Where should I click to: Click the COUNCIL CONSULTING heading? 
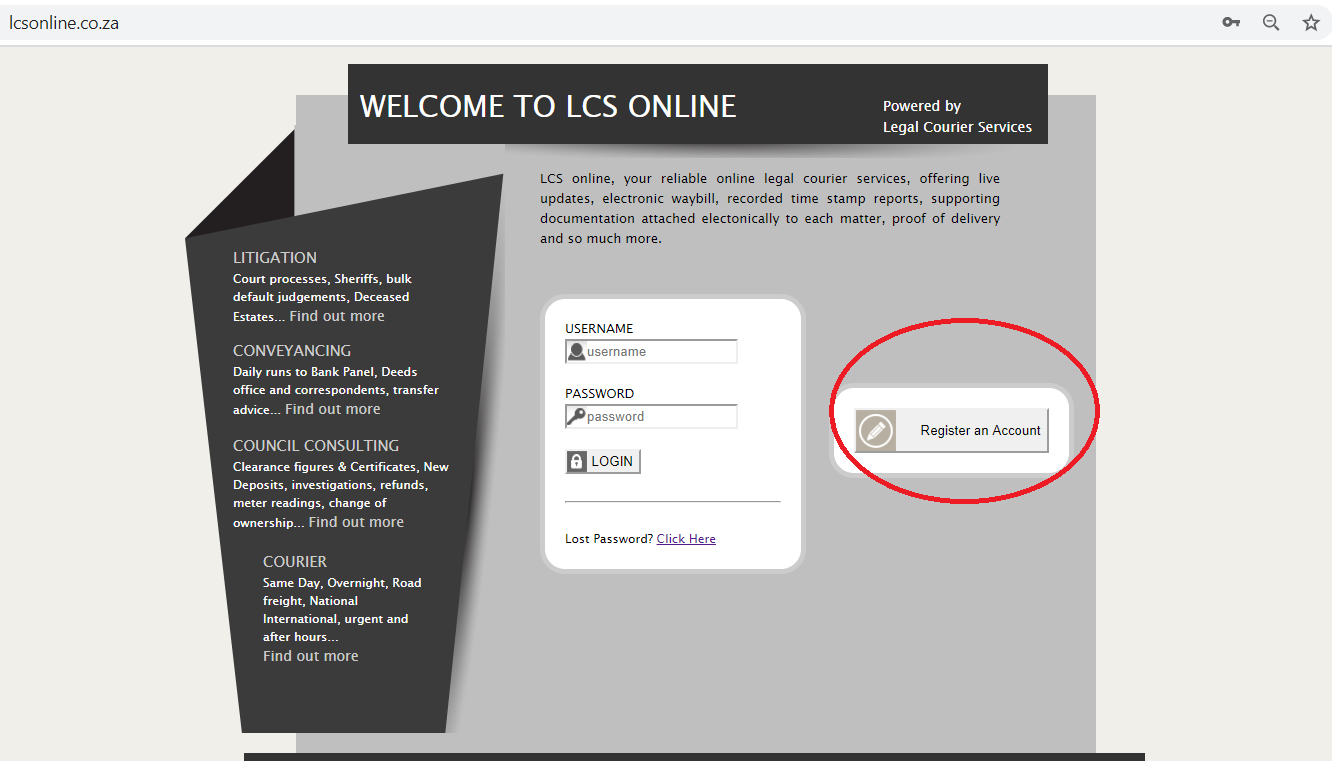316,445
